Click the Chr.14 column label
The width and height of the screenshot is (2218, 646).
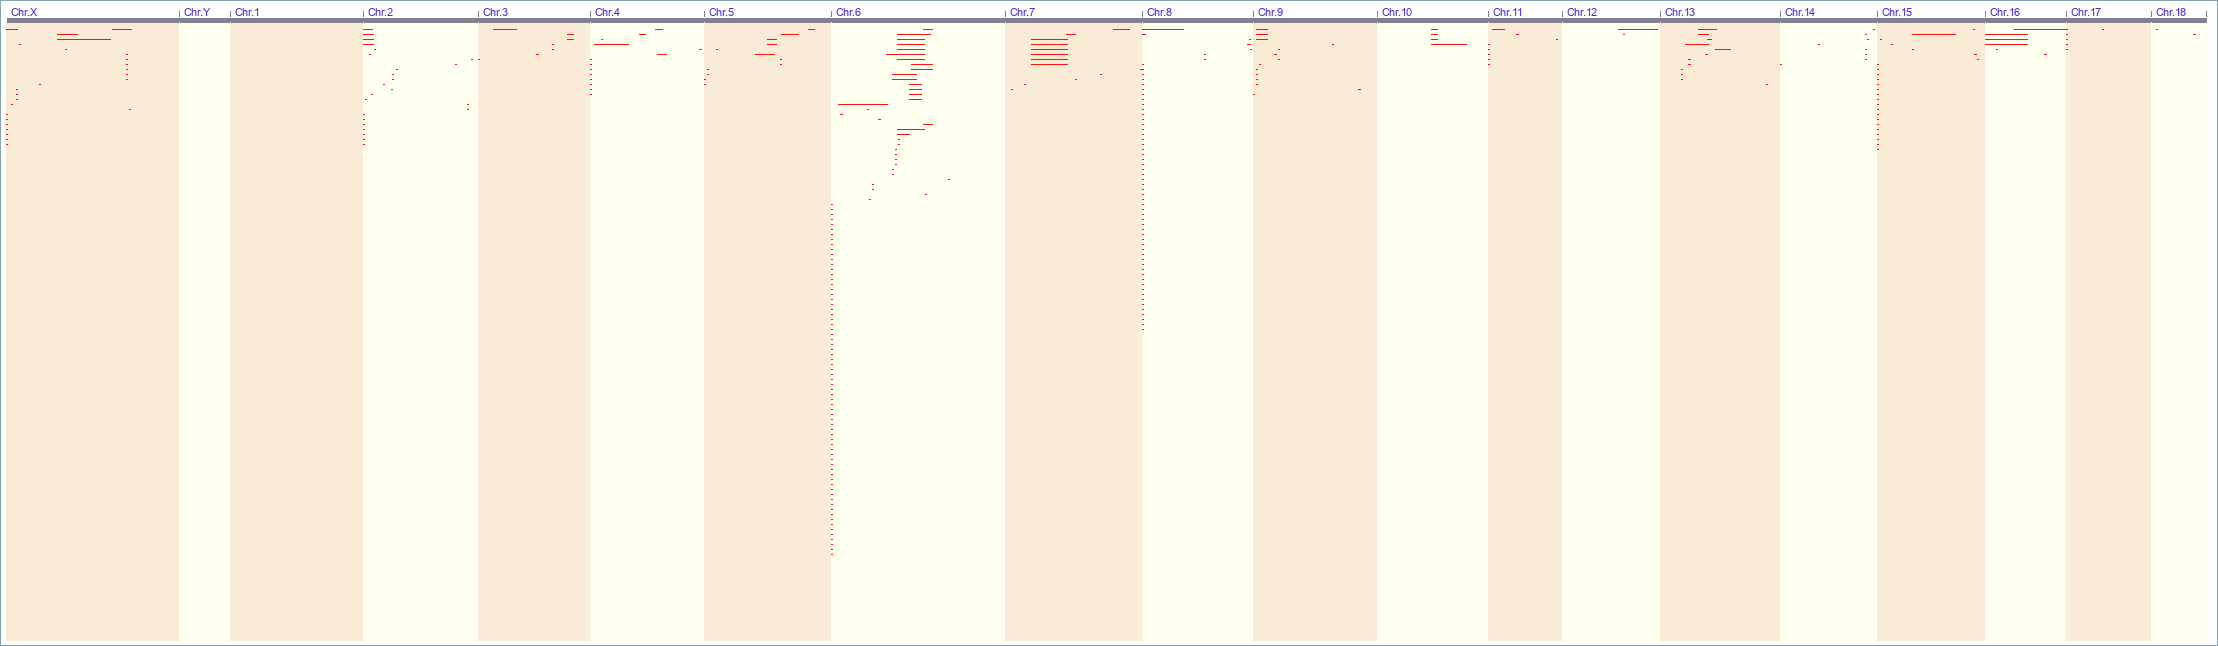pos(1800,12)
